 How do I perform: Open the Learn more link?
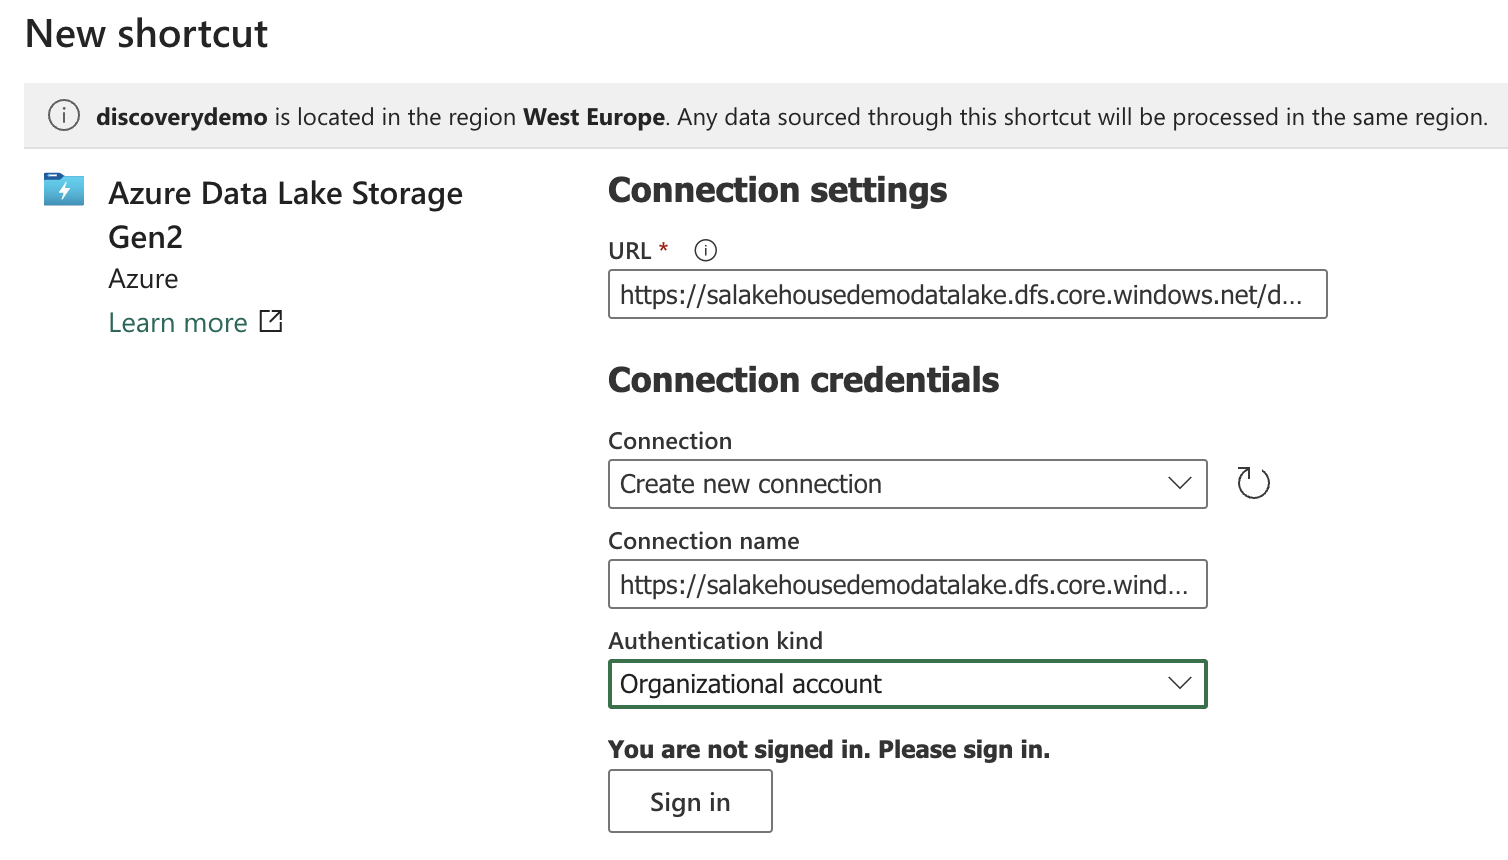178,323
